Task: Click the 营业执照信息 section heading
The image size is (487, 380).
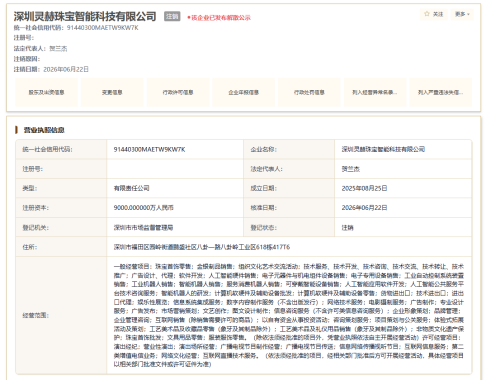Action: point(44,130)
